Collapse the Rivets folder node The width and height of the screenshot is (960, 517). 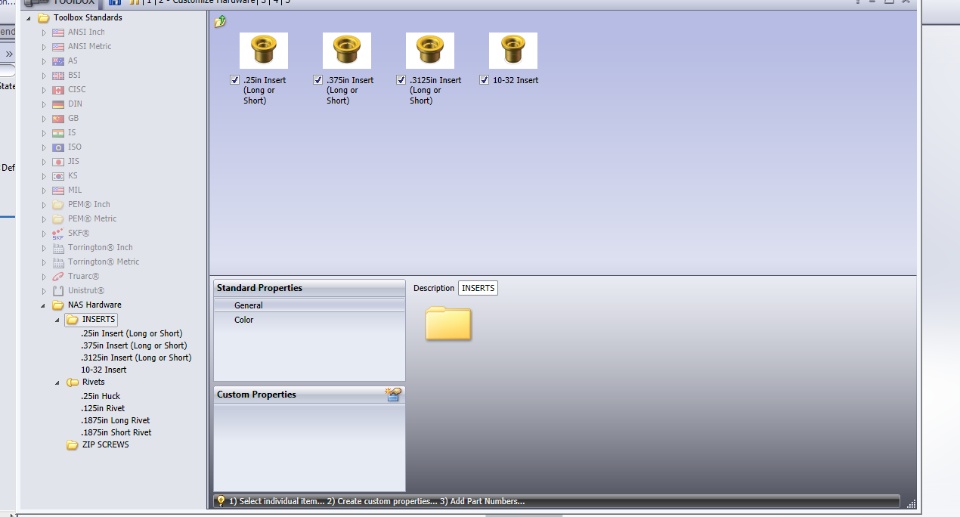point(57,382)
